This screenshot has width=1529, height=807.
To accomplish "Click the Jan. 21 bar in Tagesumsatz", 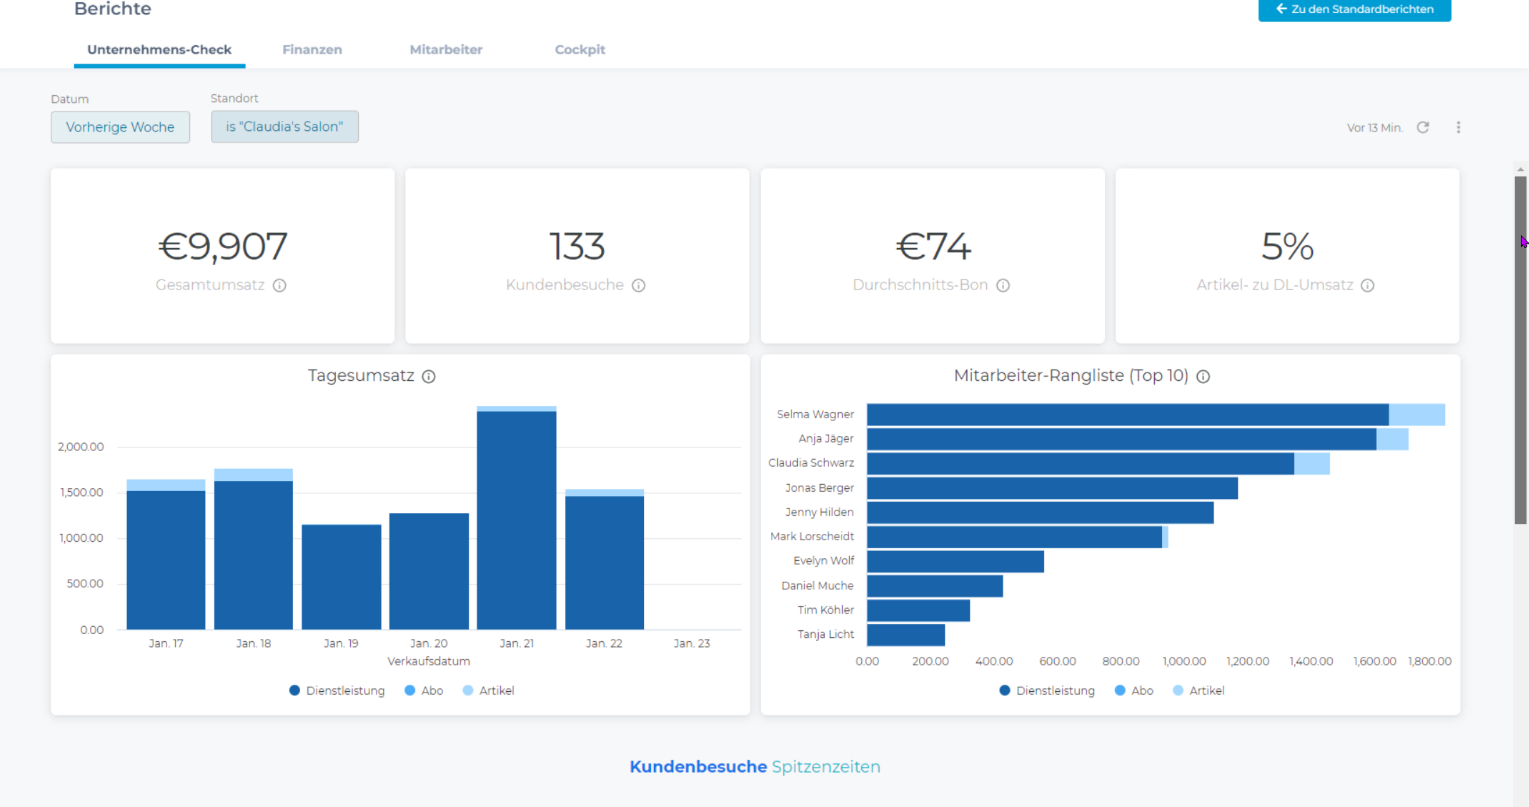I will point(516,520).
